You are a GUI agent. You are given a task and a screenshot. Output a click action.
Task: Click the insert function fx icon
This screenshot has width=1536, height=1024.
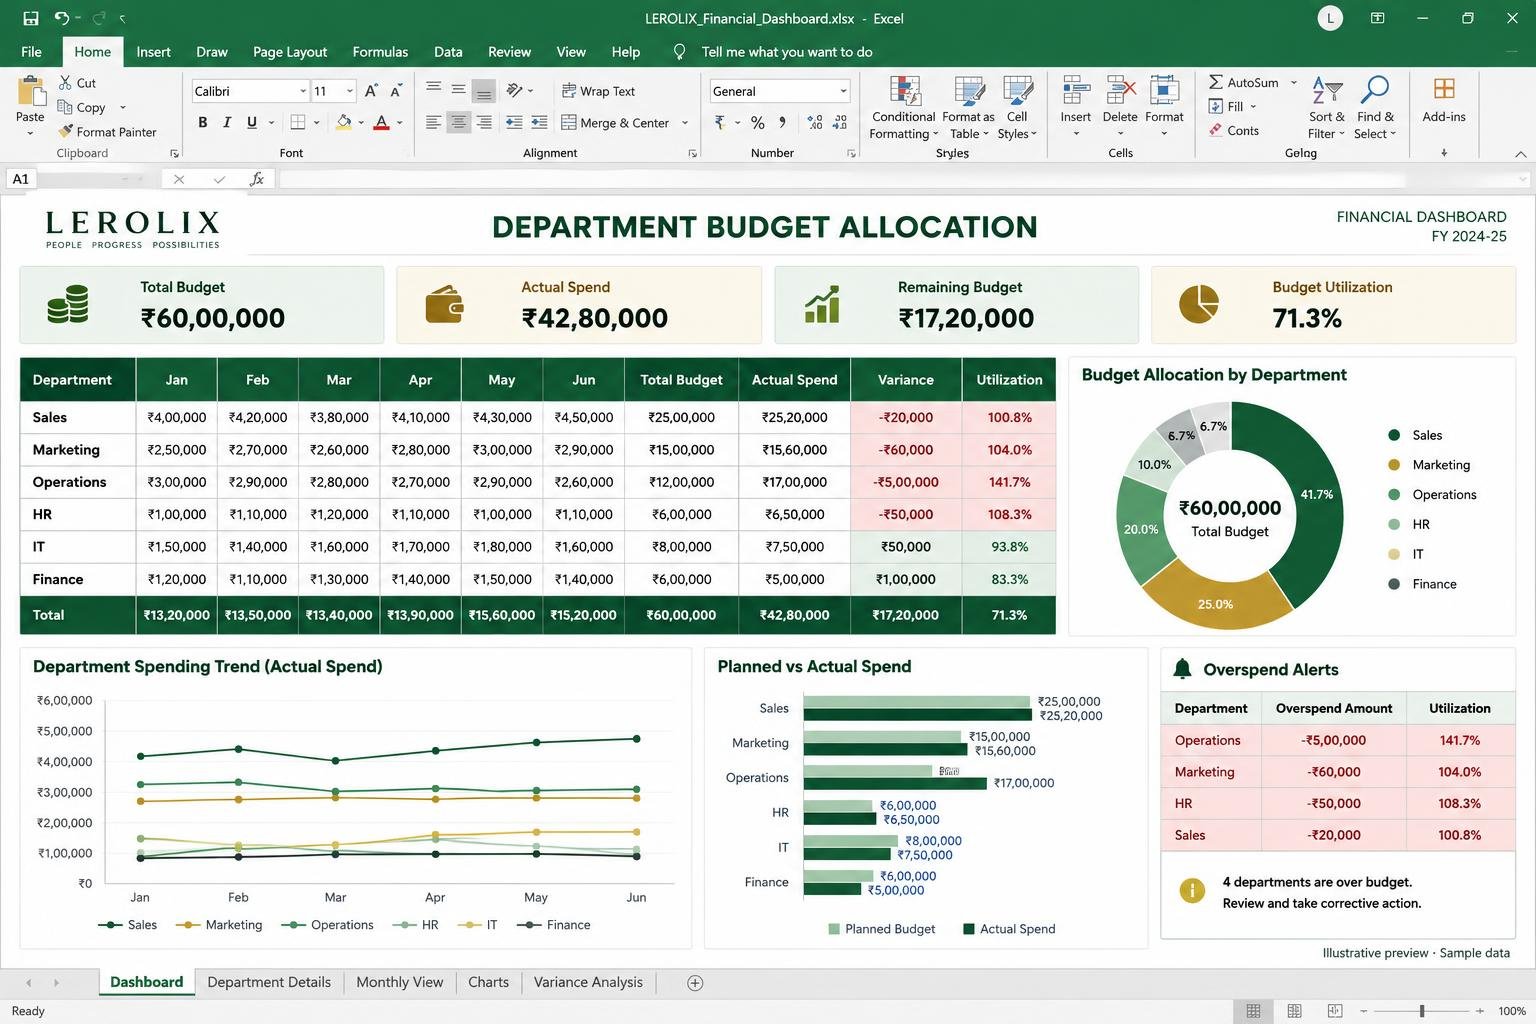pyautogui.click(x=257, y=179)
